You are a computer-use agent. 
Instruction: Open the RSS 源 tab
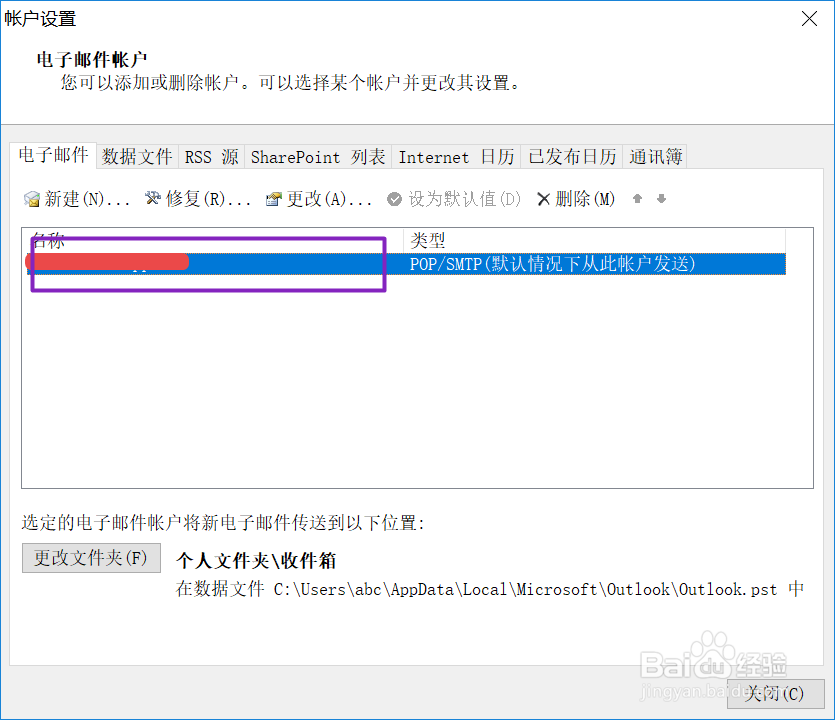tap(211, 157)
